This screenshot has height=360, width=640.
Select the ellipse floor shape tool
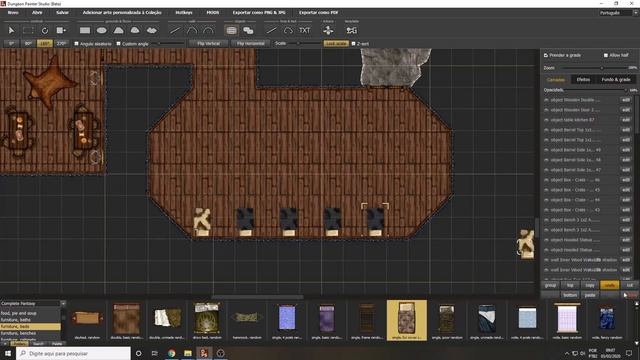coord(102,31)
